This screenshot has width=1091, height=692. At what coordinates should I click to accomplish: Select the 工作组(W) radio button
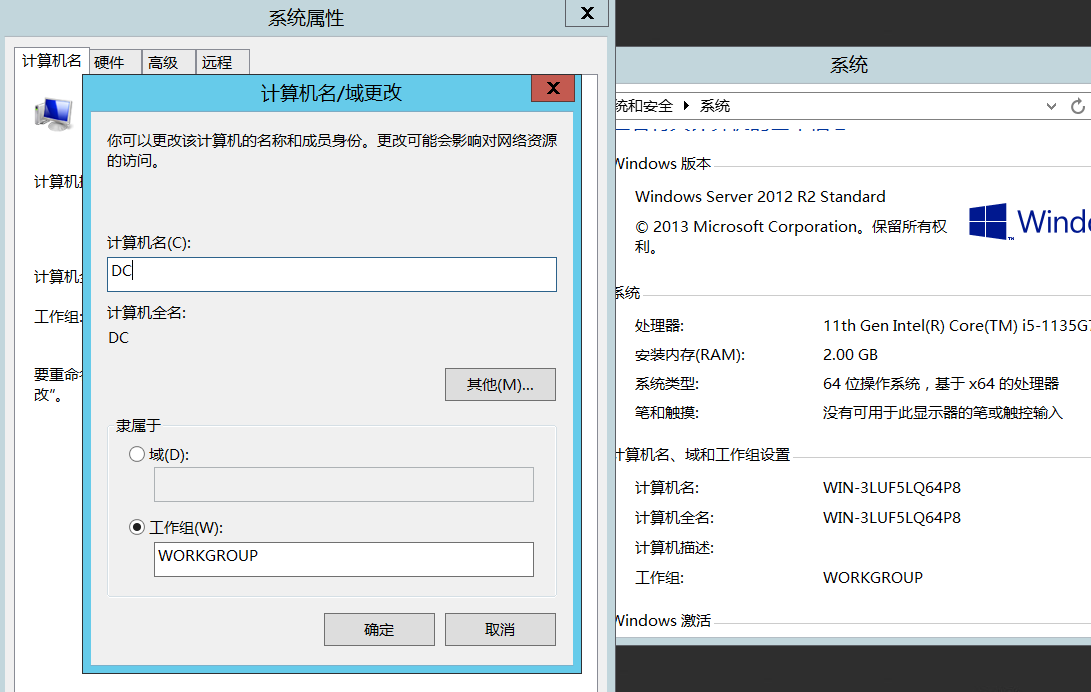(x=138, y=527)
